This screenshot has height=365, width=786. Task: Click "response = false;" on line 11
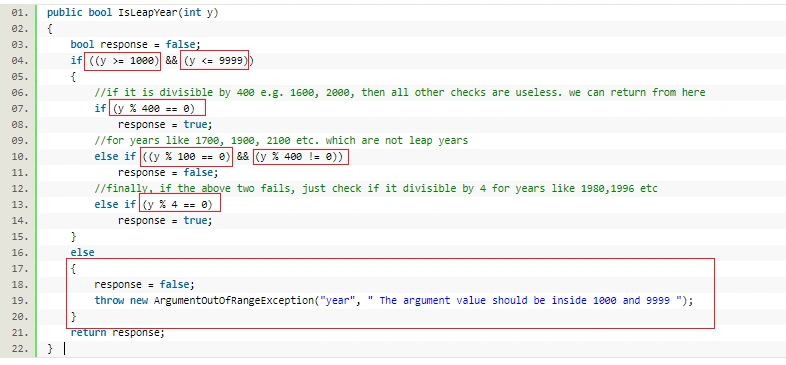[168, 173]
